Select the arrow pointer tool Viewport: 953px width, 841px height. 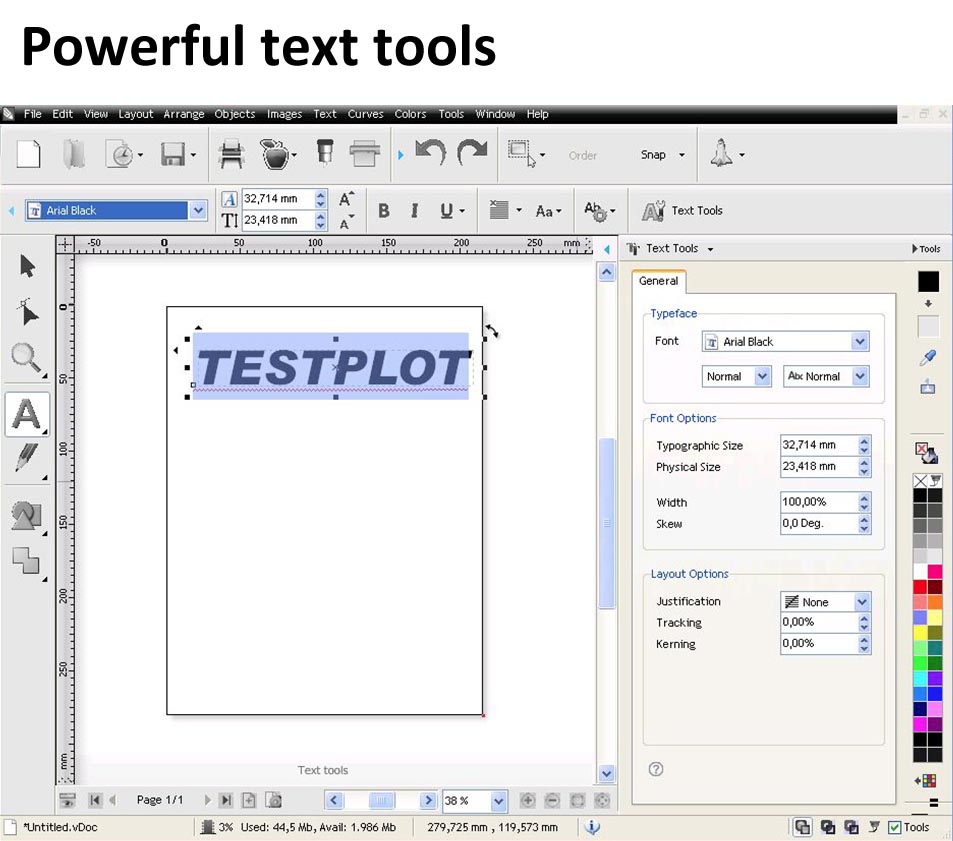pos(27,266)
